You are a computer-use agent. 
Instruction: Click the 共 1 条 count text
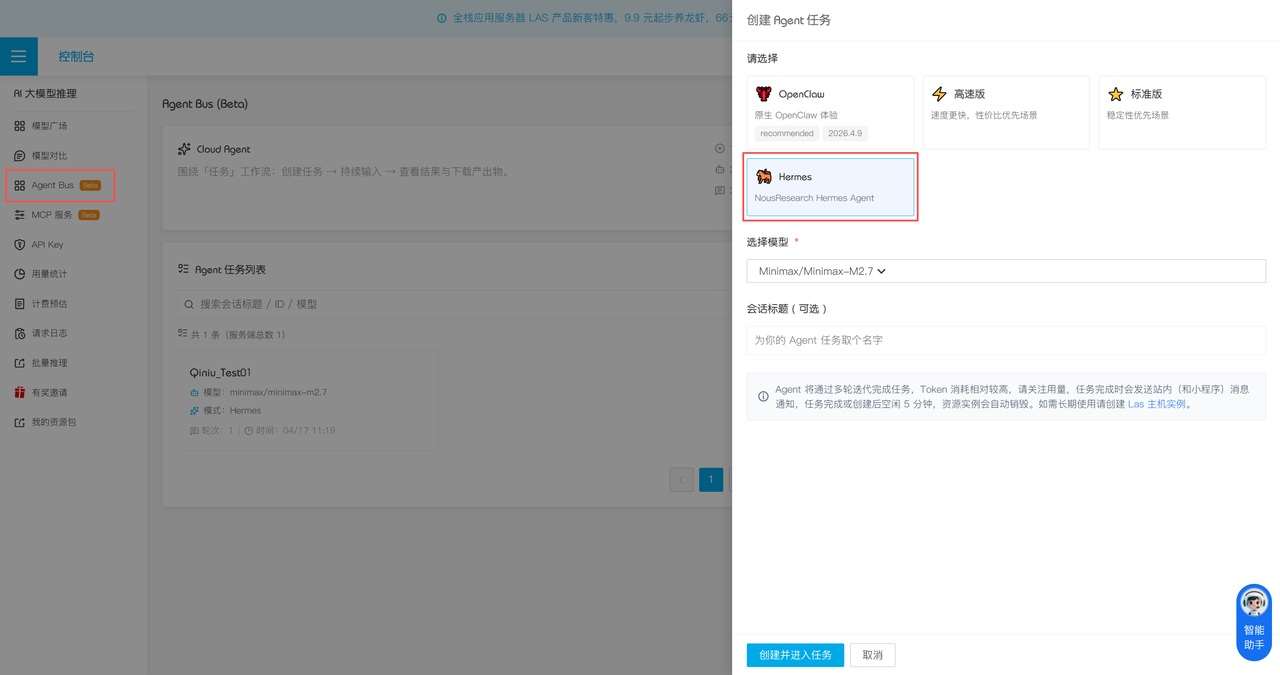[x=236, y=335]
